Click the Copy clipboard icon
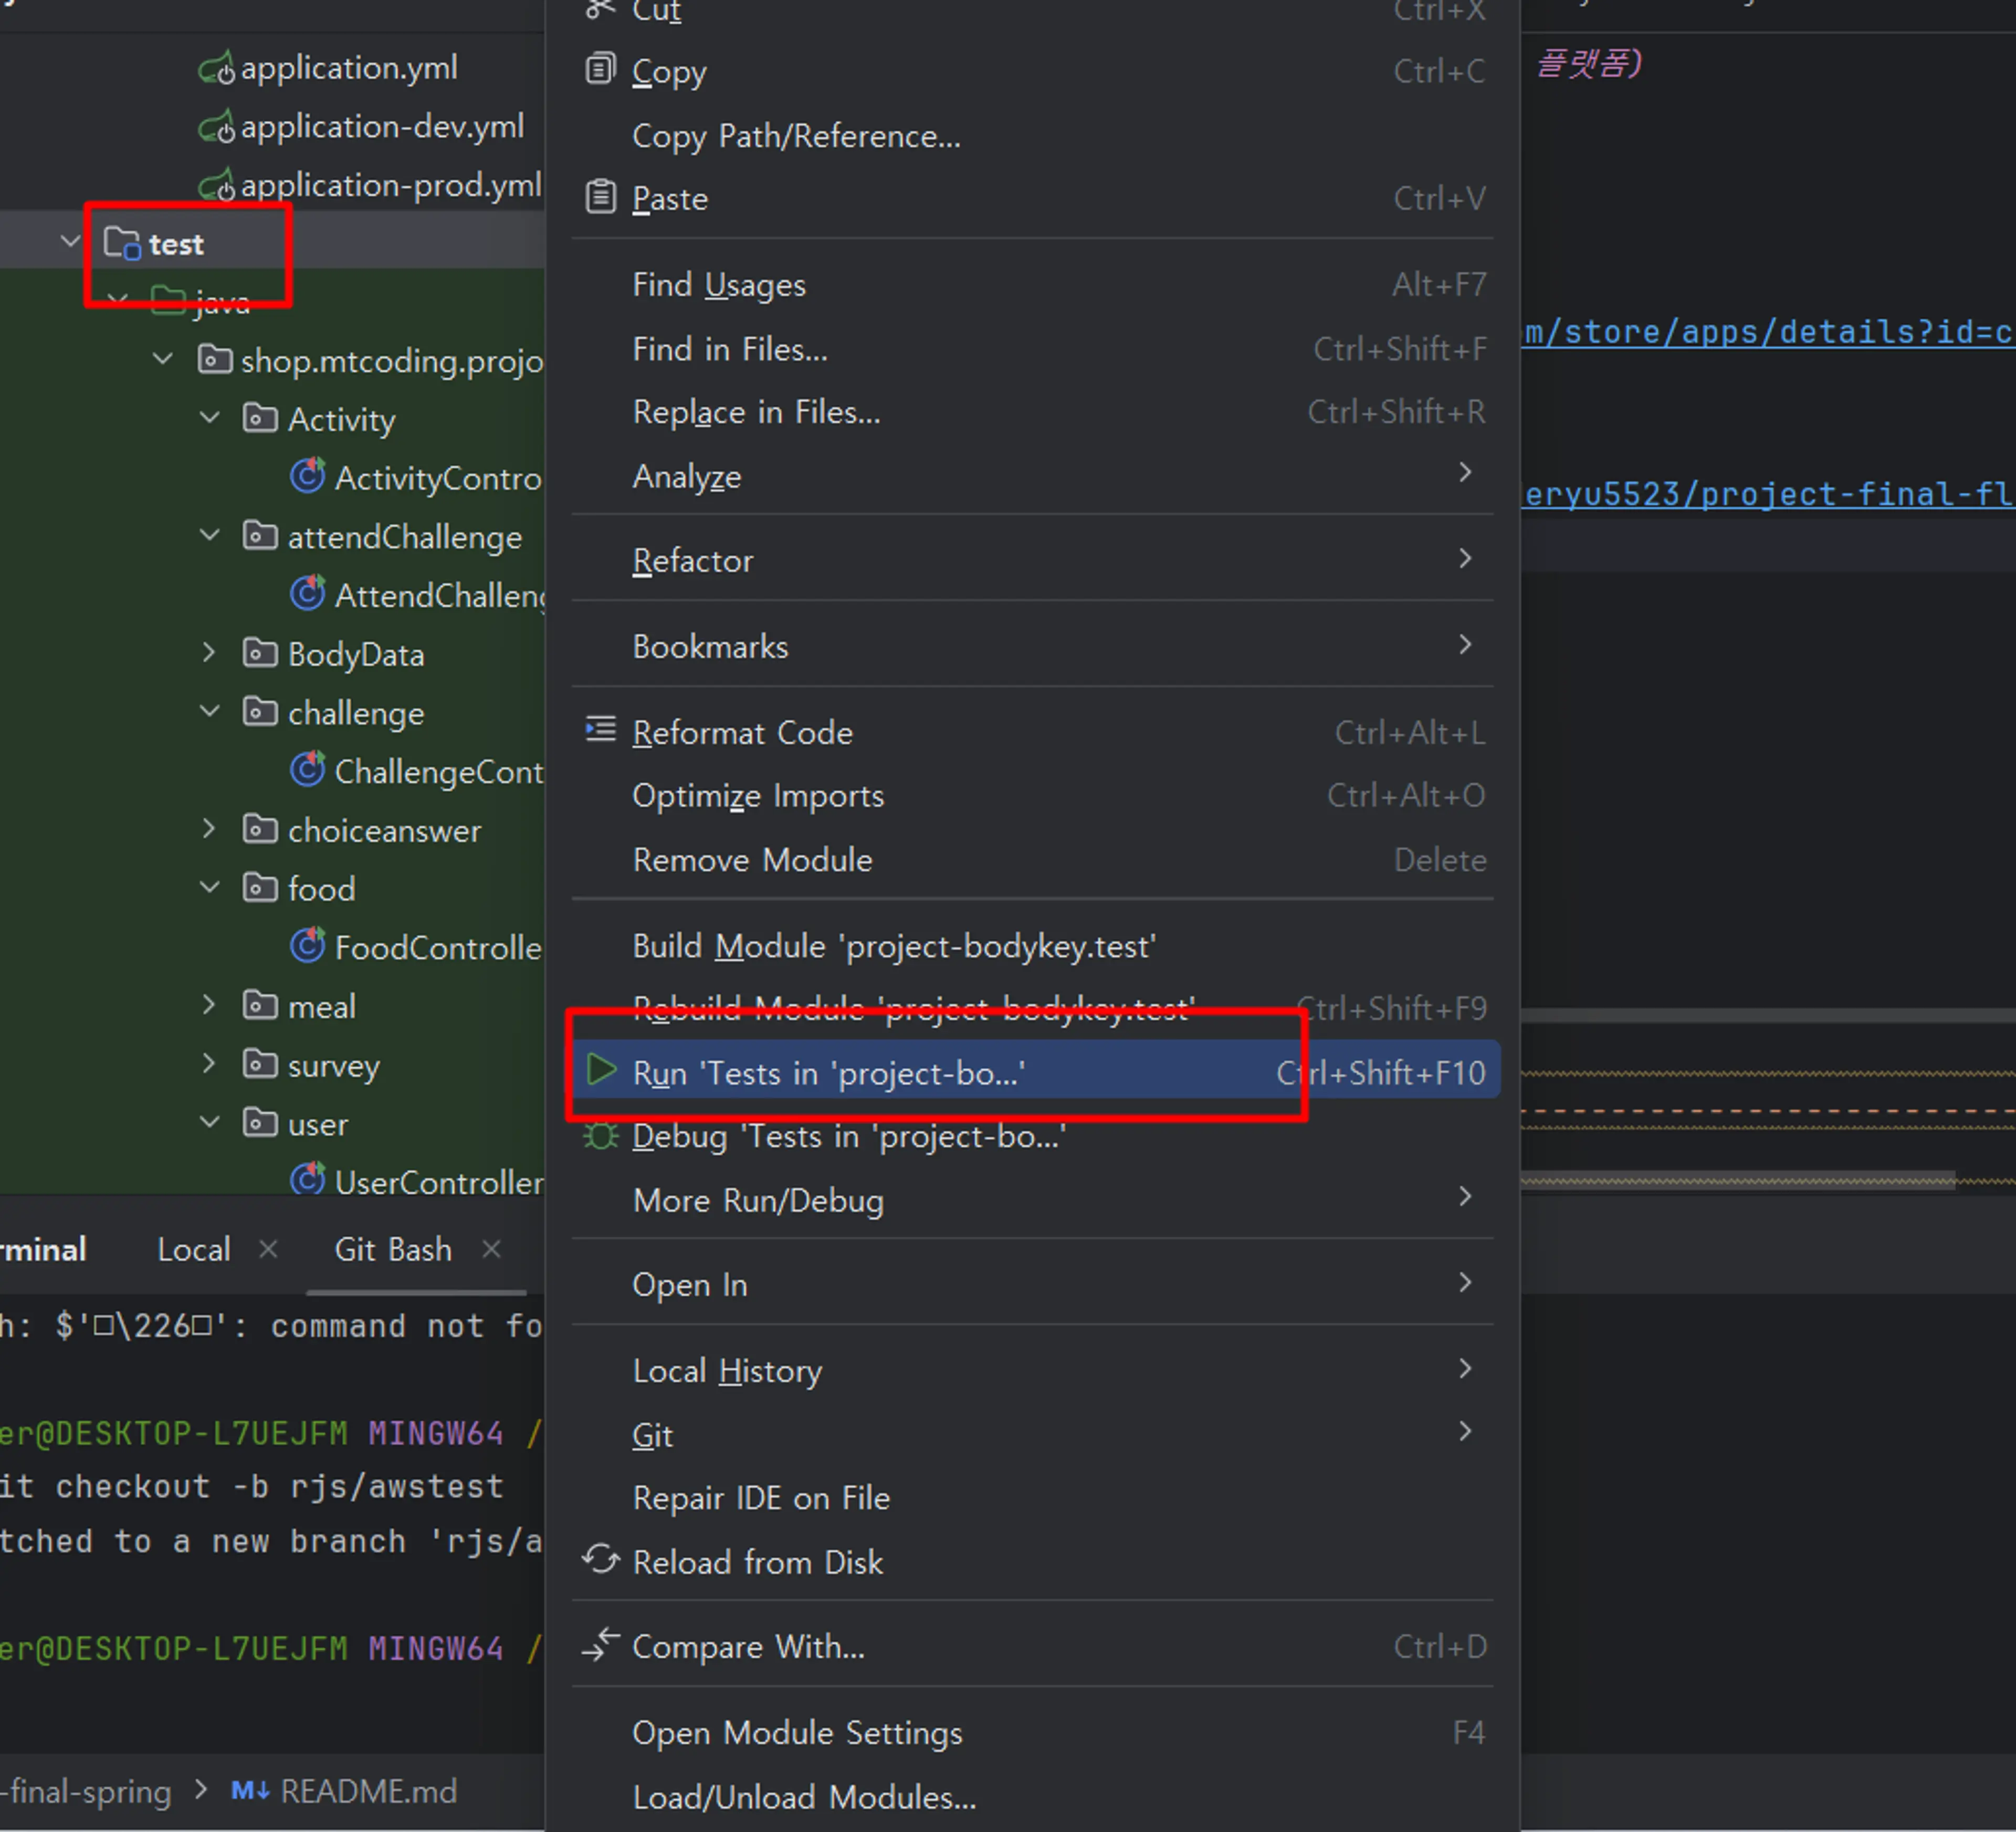The height and width of the screenshot is (1832, 2016). tap(600, 70)
